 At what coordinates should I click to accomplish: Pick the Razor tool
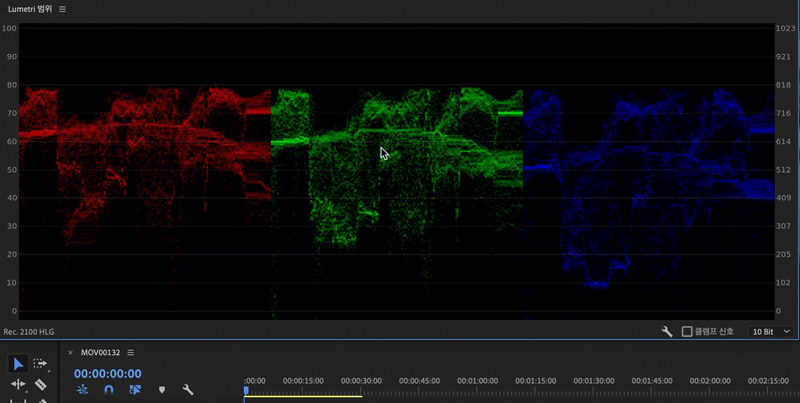tap(41, 385)
